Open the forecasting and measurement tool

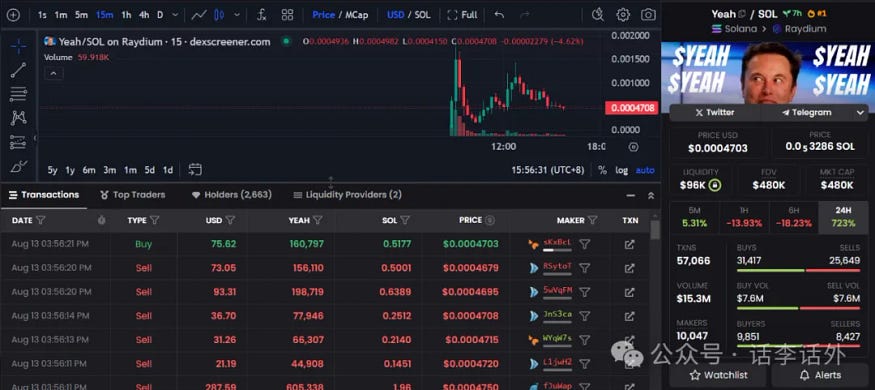click(18, 142)
